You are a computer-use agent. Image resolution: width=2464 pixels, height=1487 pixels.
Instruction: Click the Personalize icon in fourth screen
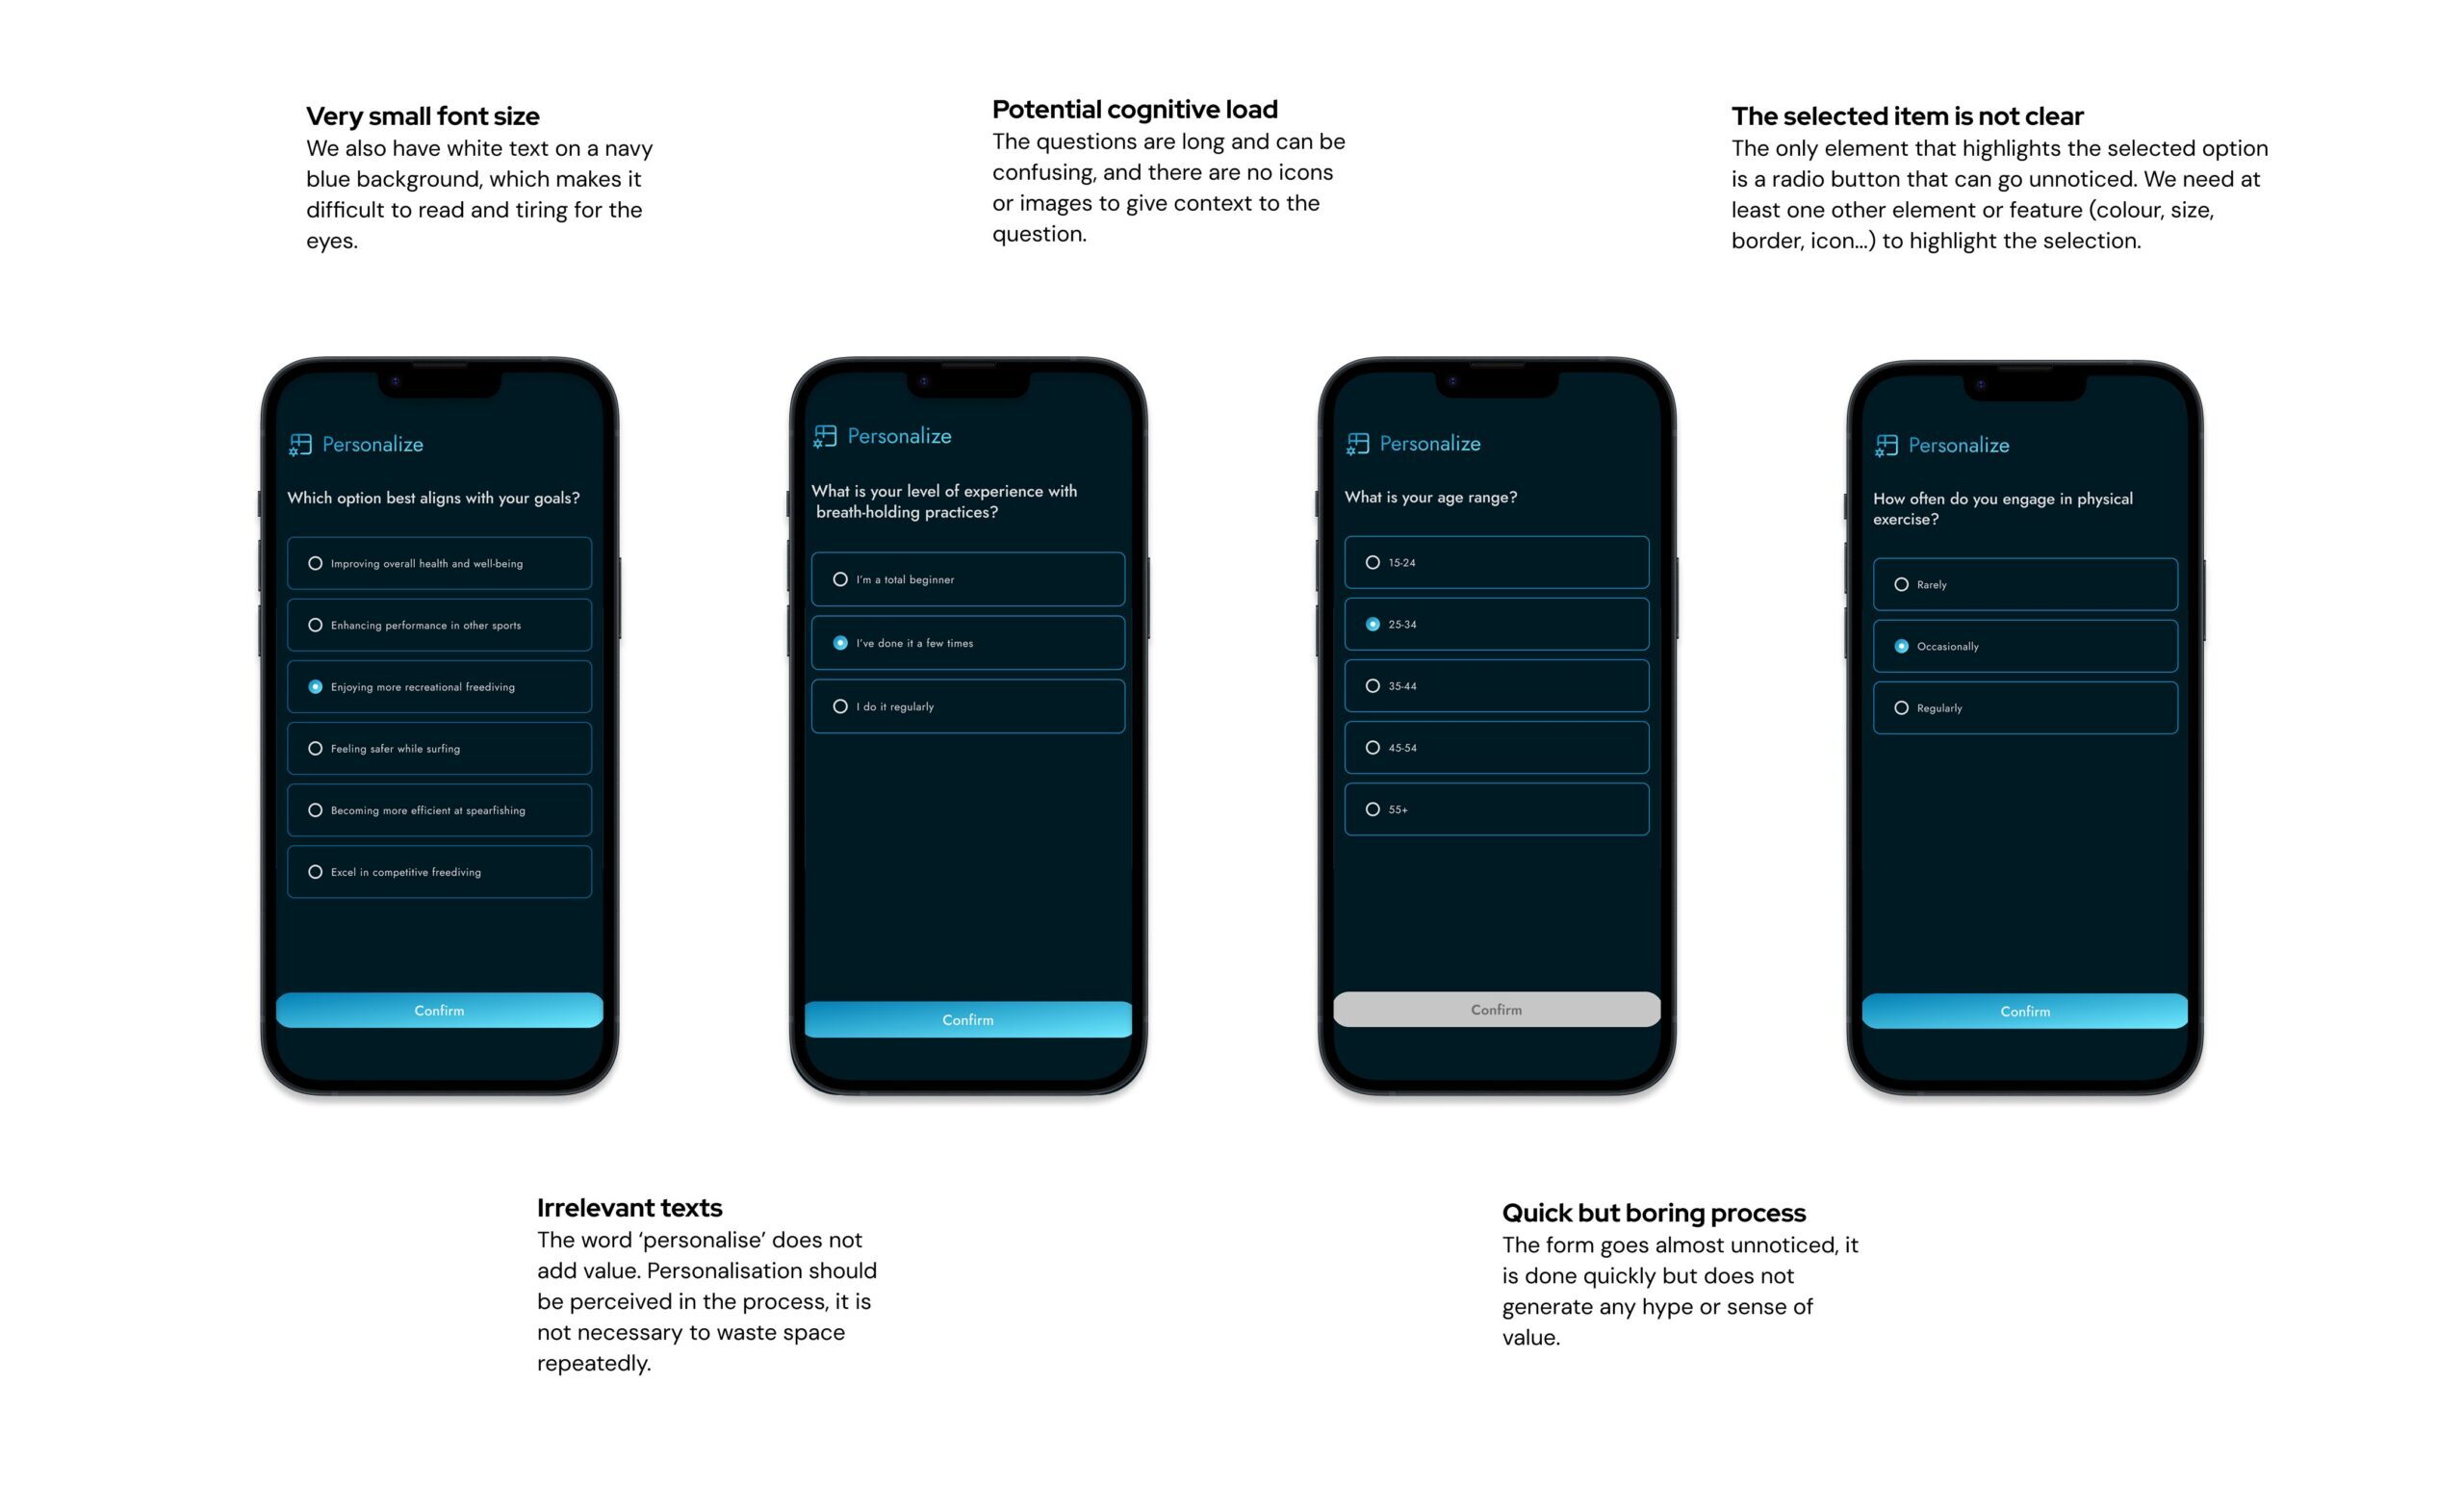[x=1888, y=440]
